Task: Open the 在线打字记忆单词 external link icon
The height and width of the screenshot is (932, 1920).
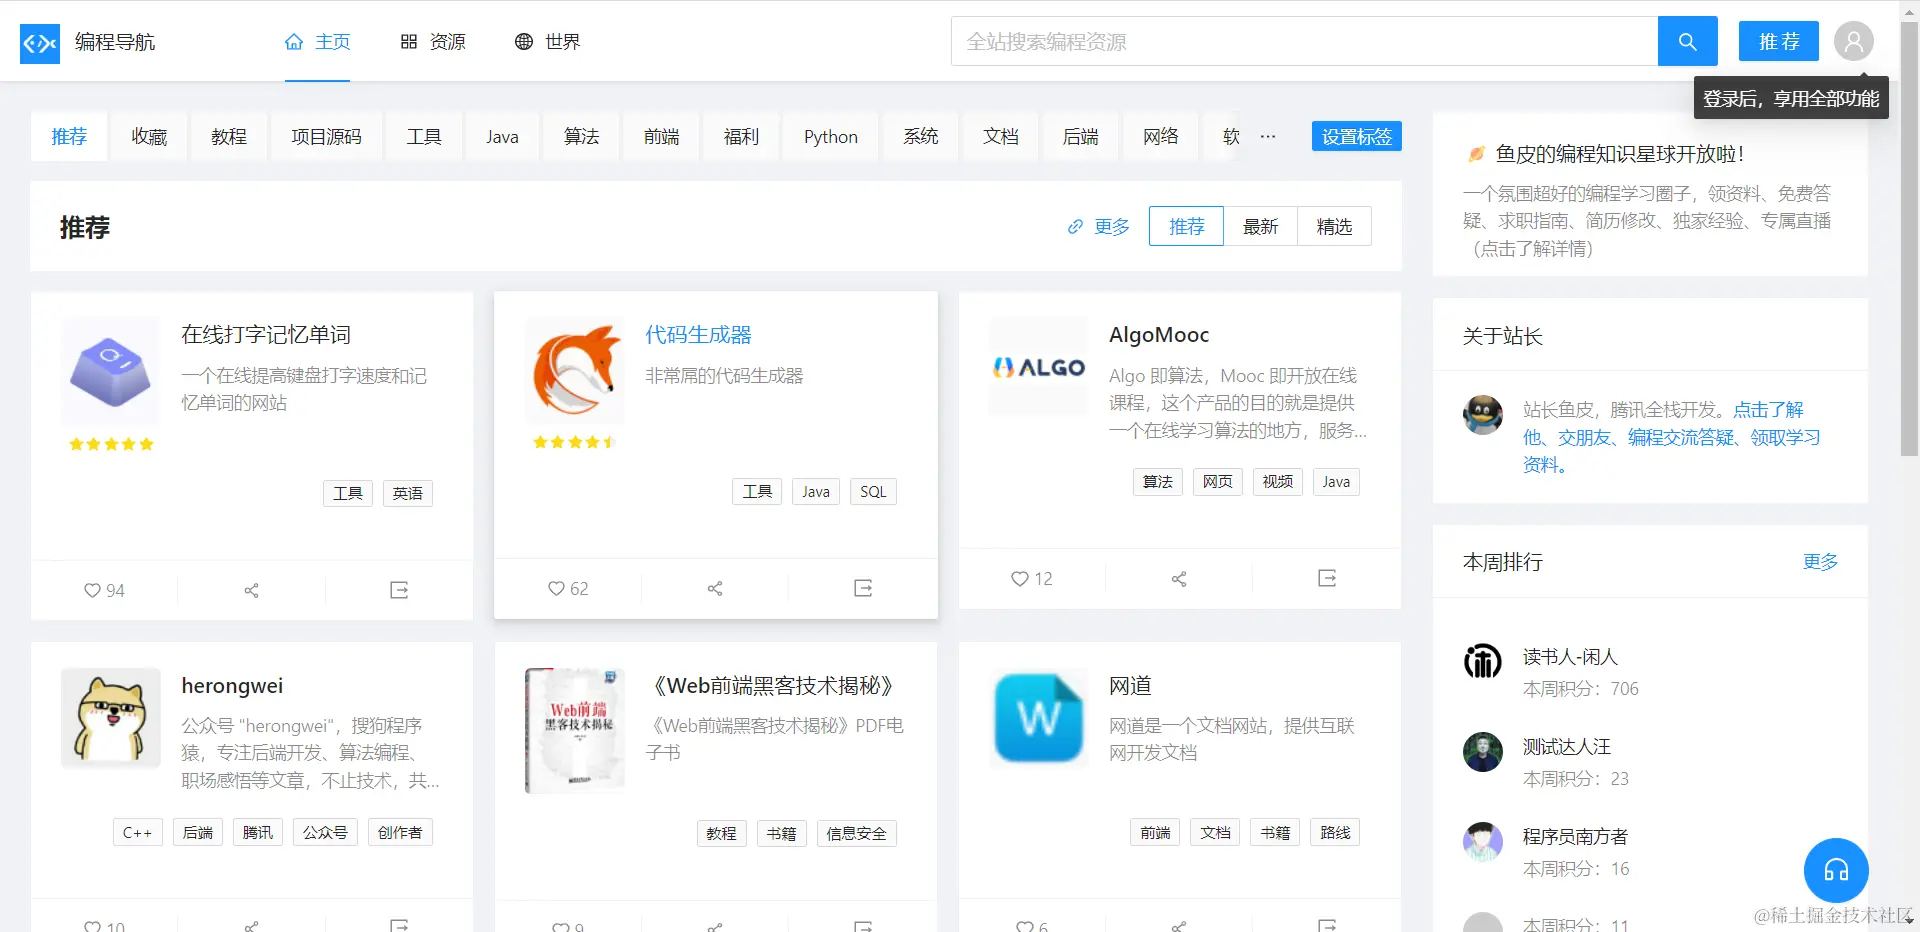Action: (399, 590)
